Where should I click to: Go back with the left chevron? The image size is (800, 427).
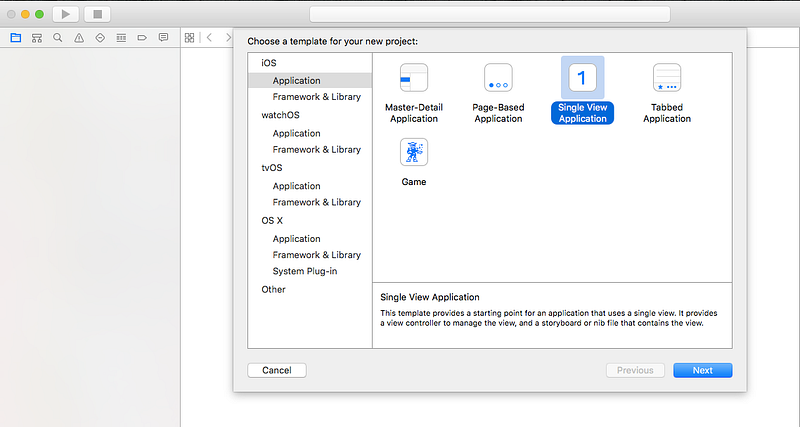pos(209,37)
